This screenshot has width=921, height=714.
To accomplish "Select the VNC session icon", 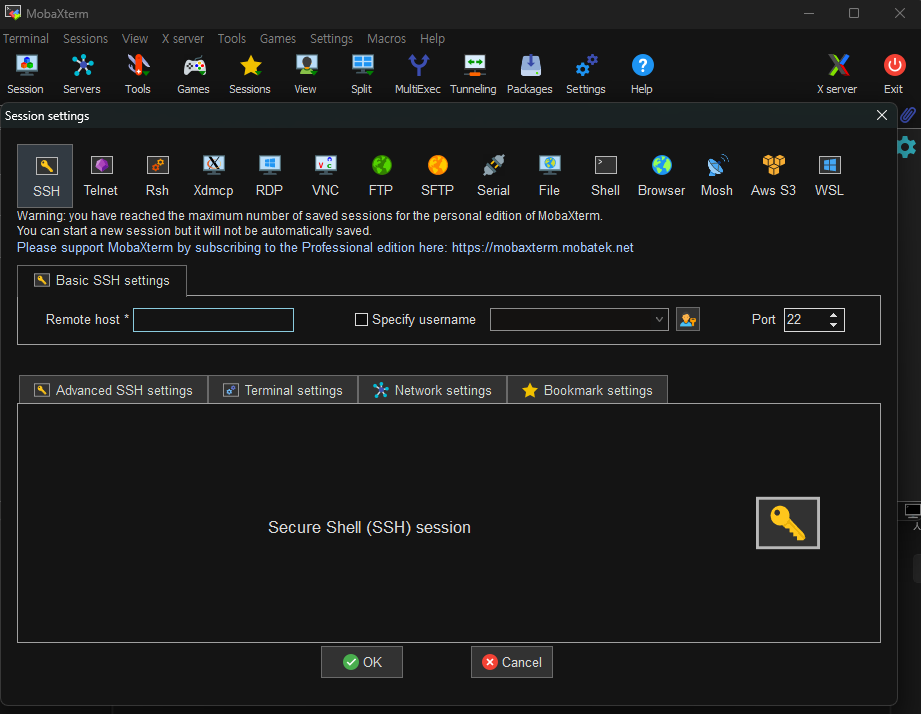I will pos(325,175).
